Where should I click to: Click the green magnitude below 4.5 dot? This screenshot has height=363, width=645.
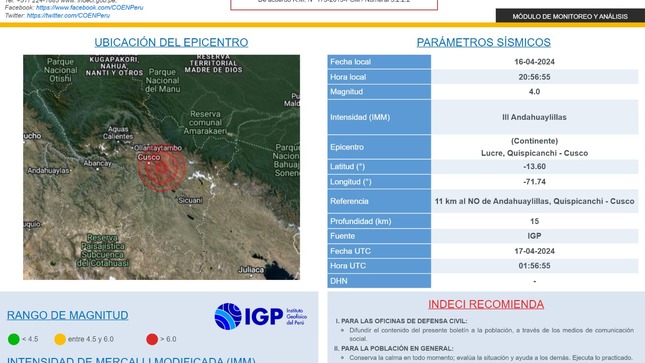(14, 339)
